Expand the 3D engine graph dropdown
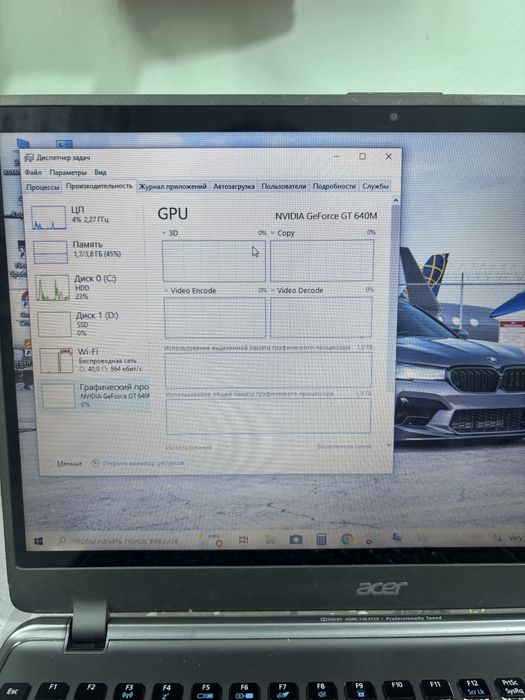Viewport: 525px width, 700px height. [x=164, y=233]
